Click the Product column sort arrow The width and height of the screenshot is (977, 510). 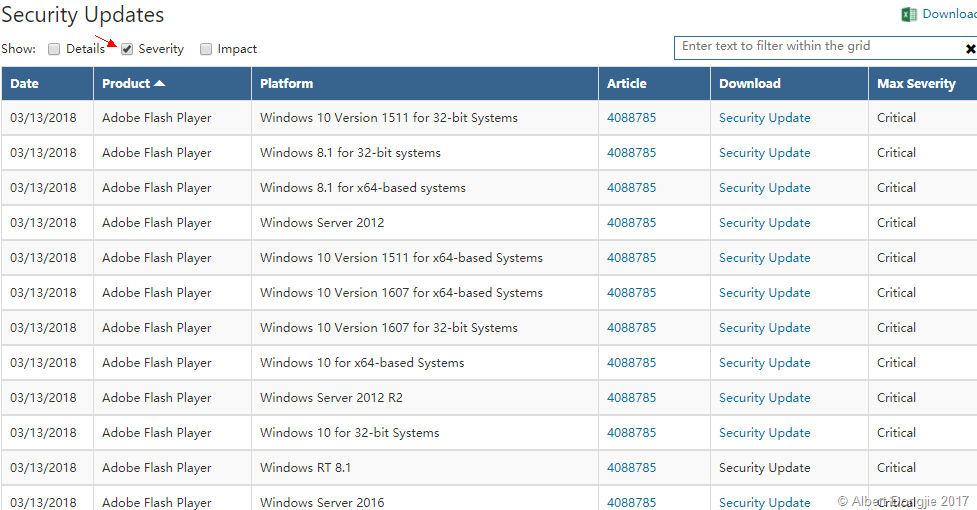(160, 84)
